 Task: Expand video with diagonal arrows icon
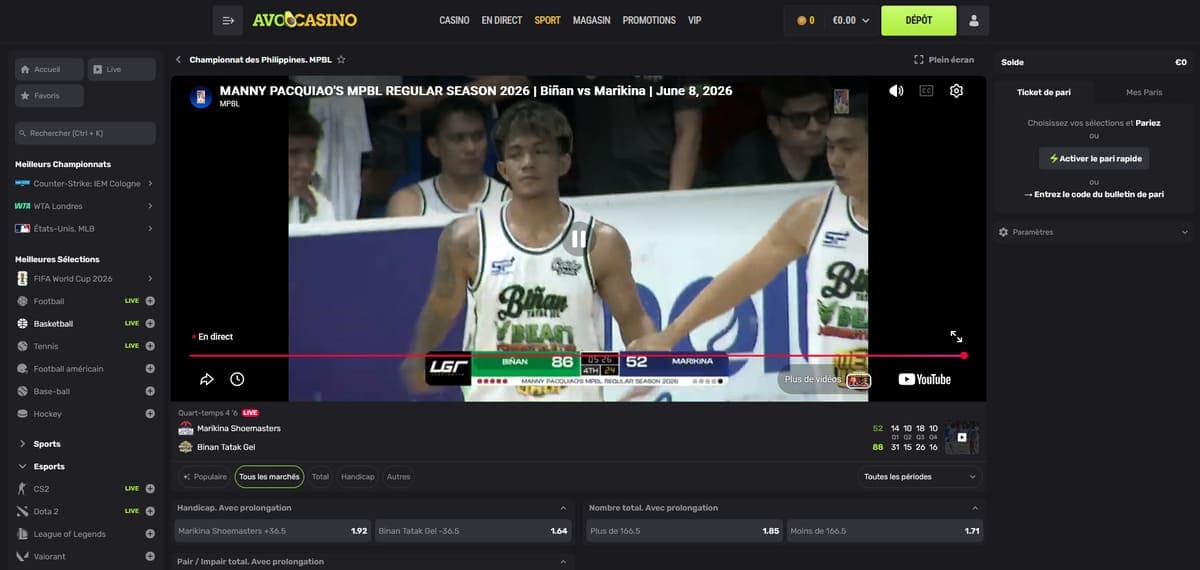click(x=956, y=337)
